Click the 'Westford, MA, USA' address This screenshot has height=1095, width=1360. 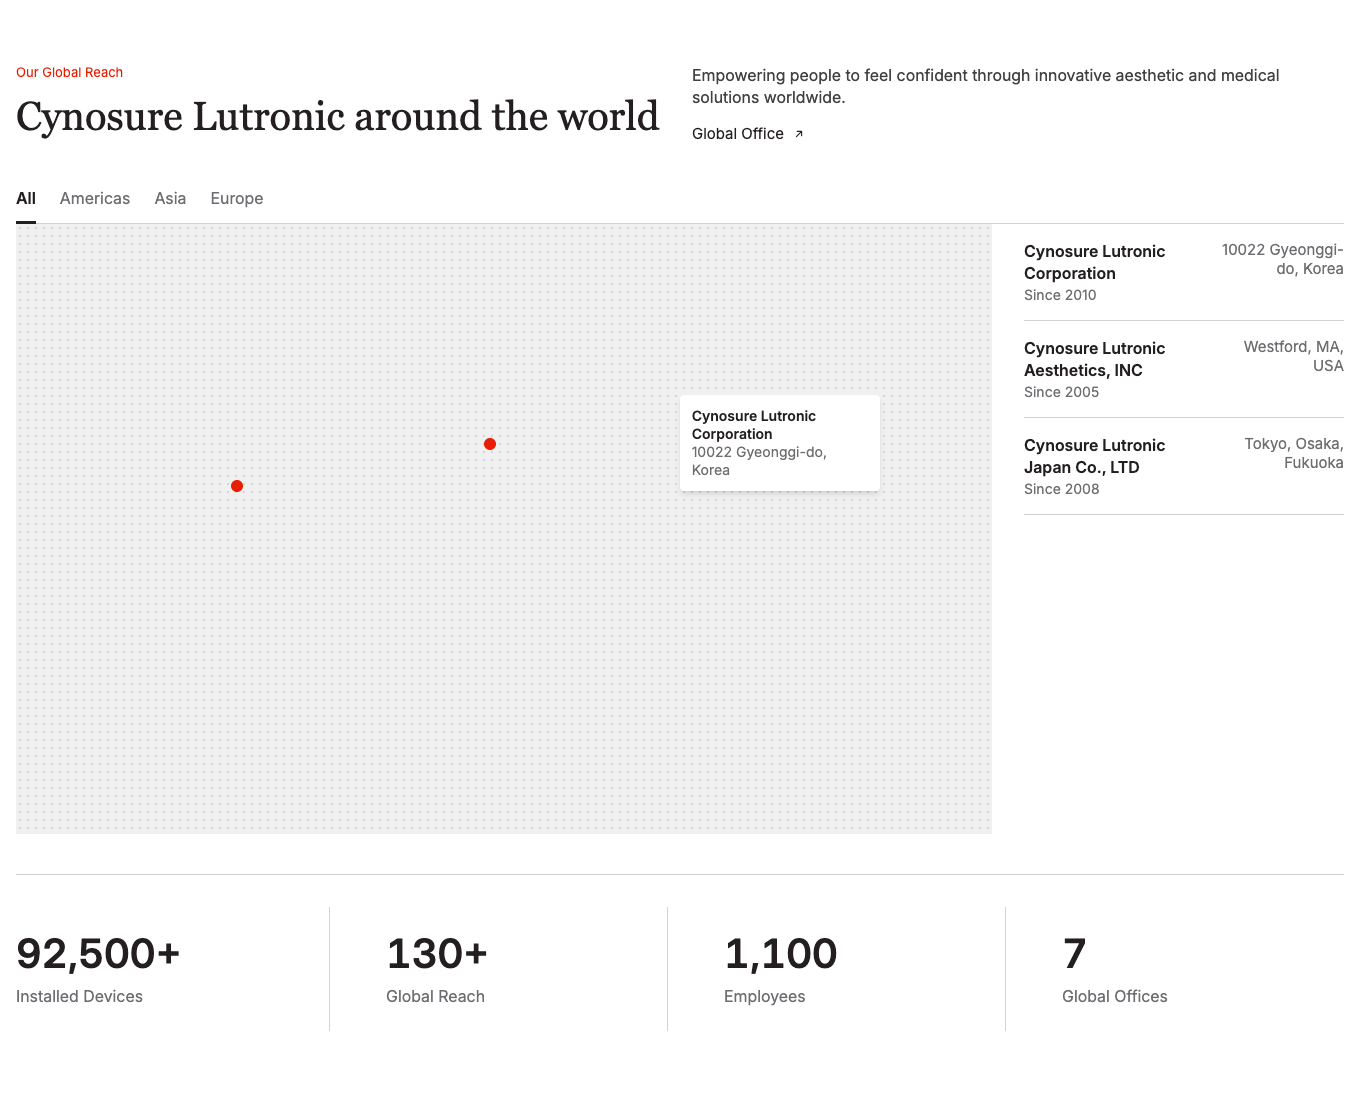[x=1293, y=356]
